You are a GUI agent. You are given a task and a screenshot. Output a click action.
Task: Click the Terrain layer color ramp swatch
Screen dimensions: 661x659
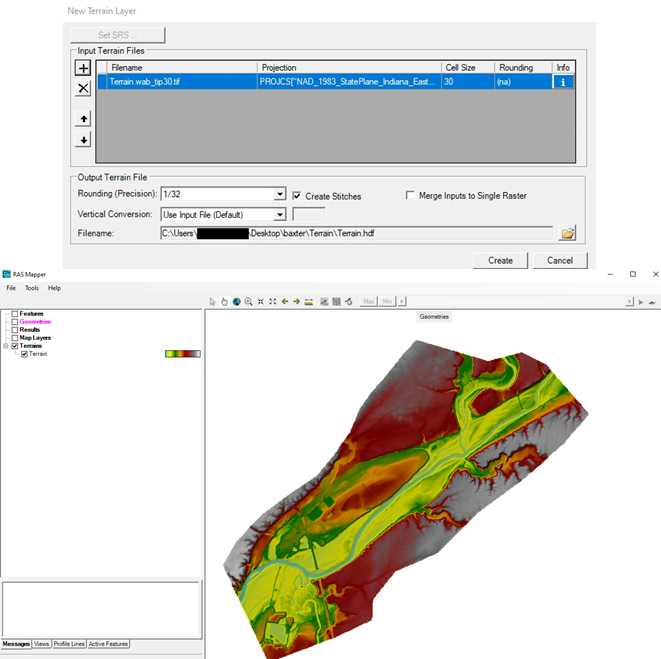183,354
